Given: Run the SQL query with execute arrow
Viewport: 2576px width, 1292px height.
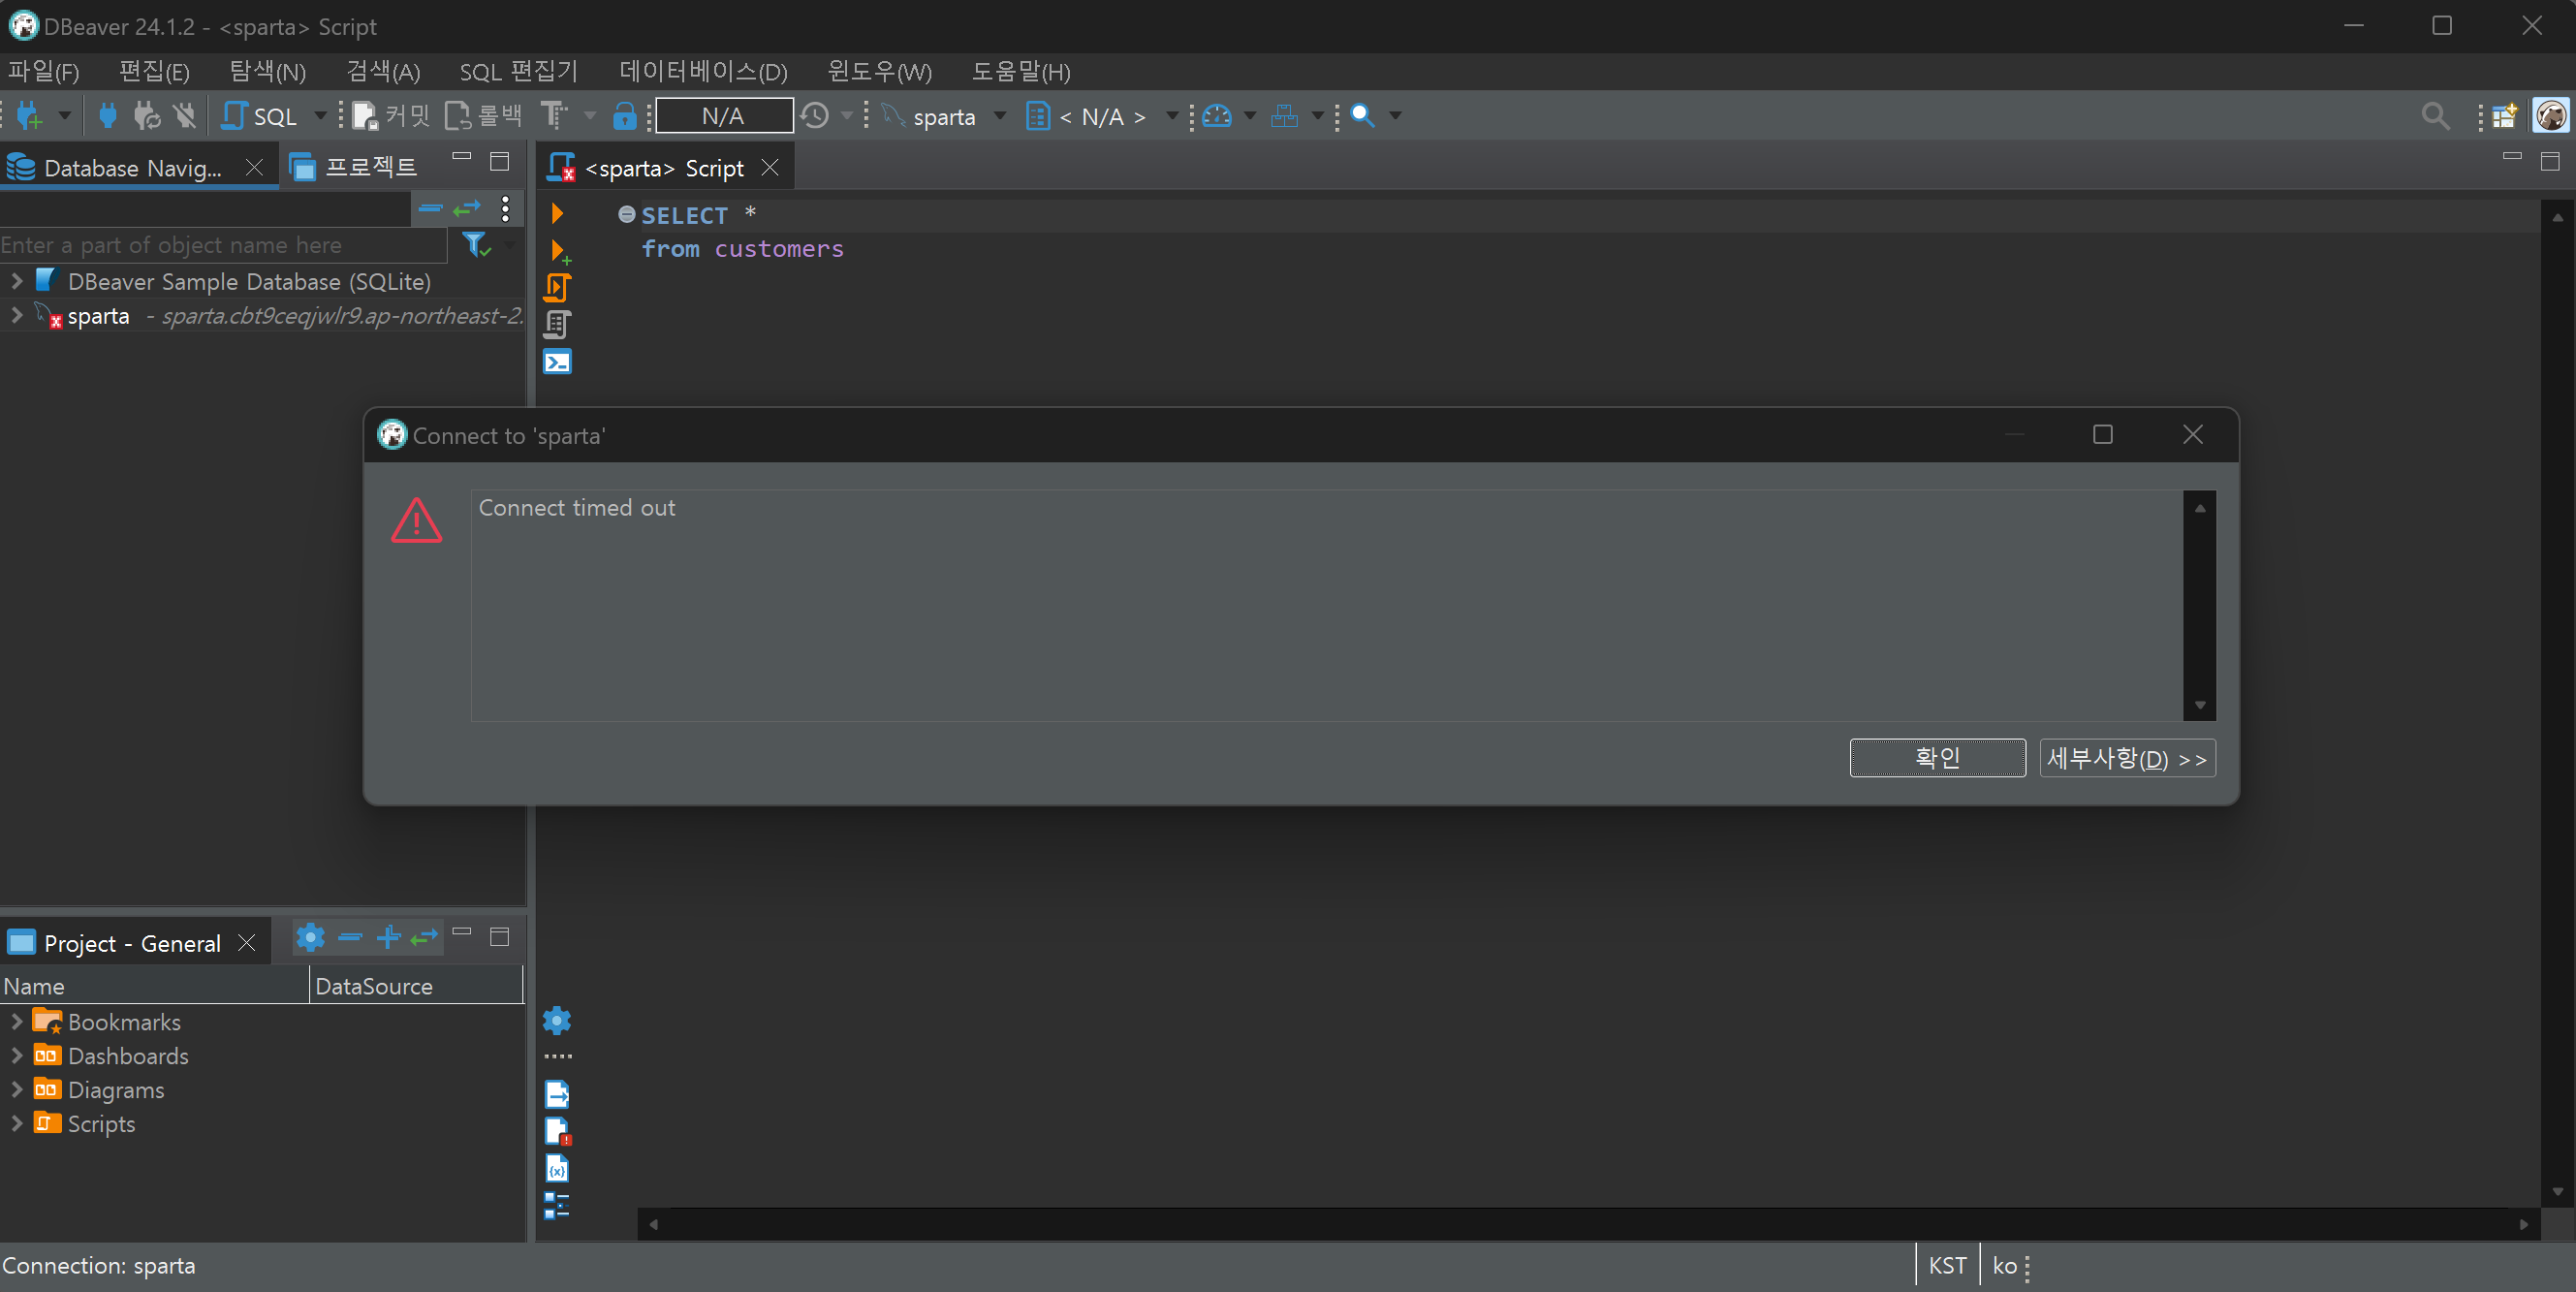Looking at the screenshot, I should 557,213.
